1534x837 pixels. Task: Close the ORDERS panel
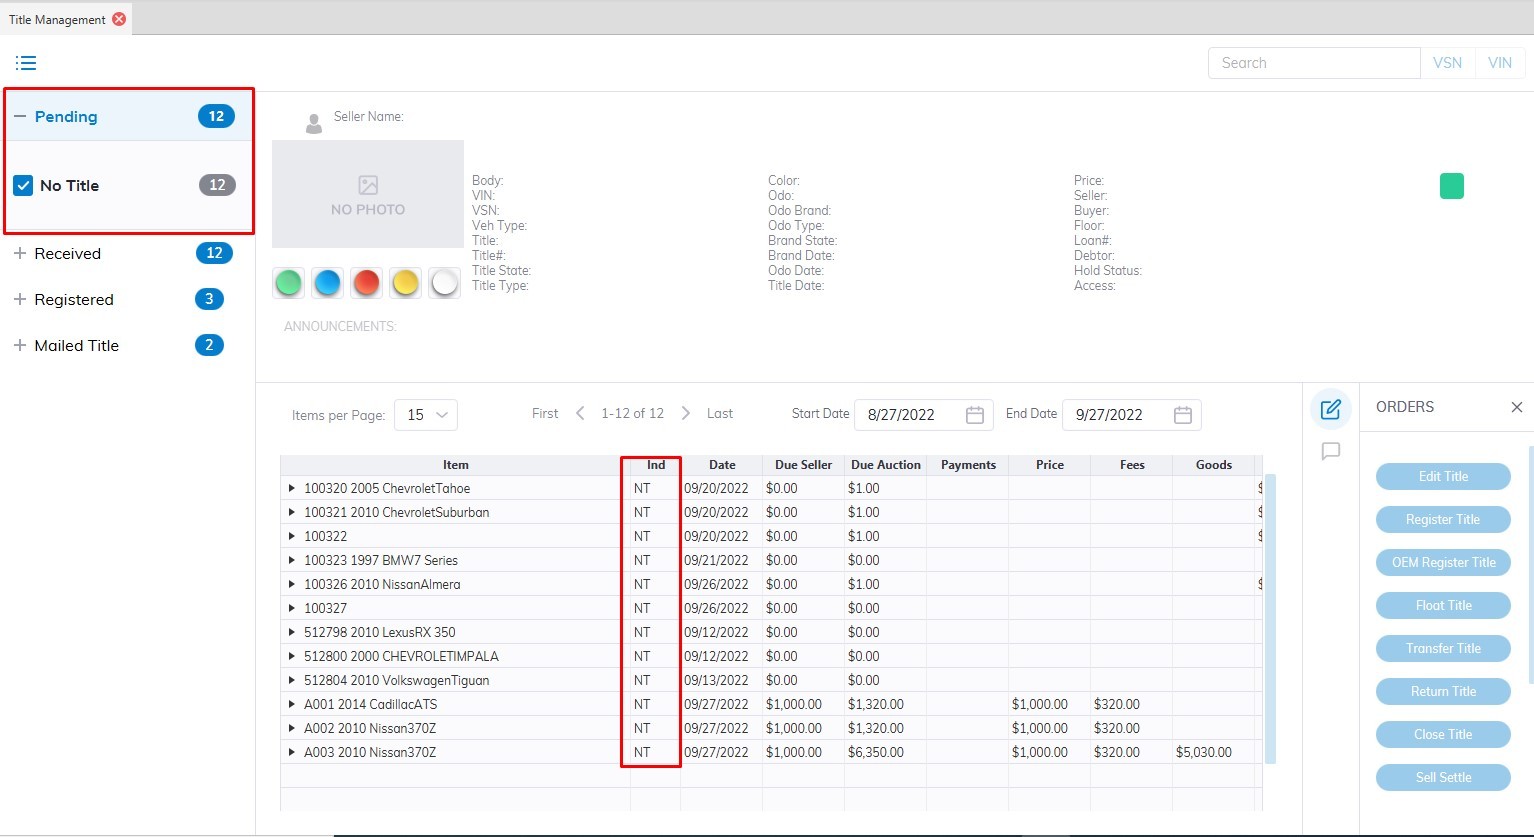coord(1516,407)
